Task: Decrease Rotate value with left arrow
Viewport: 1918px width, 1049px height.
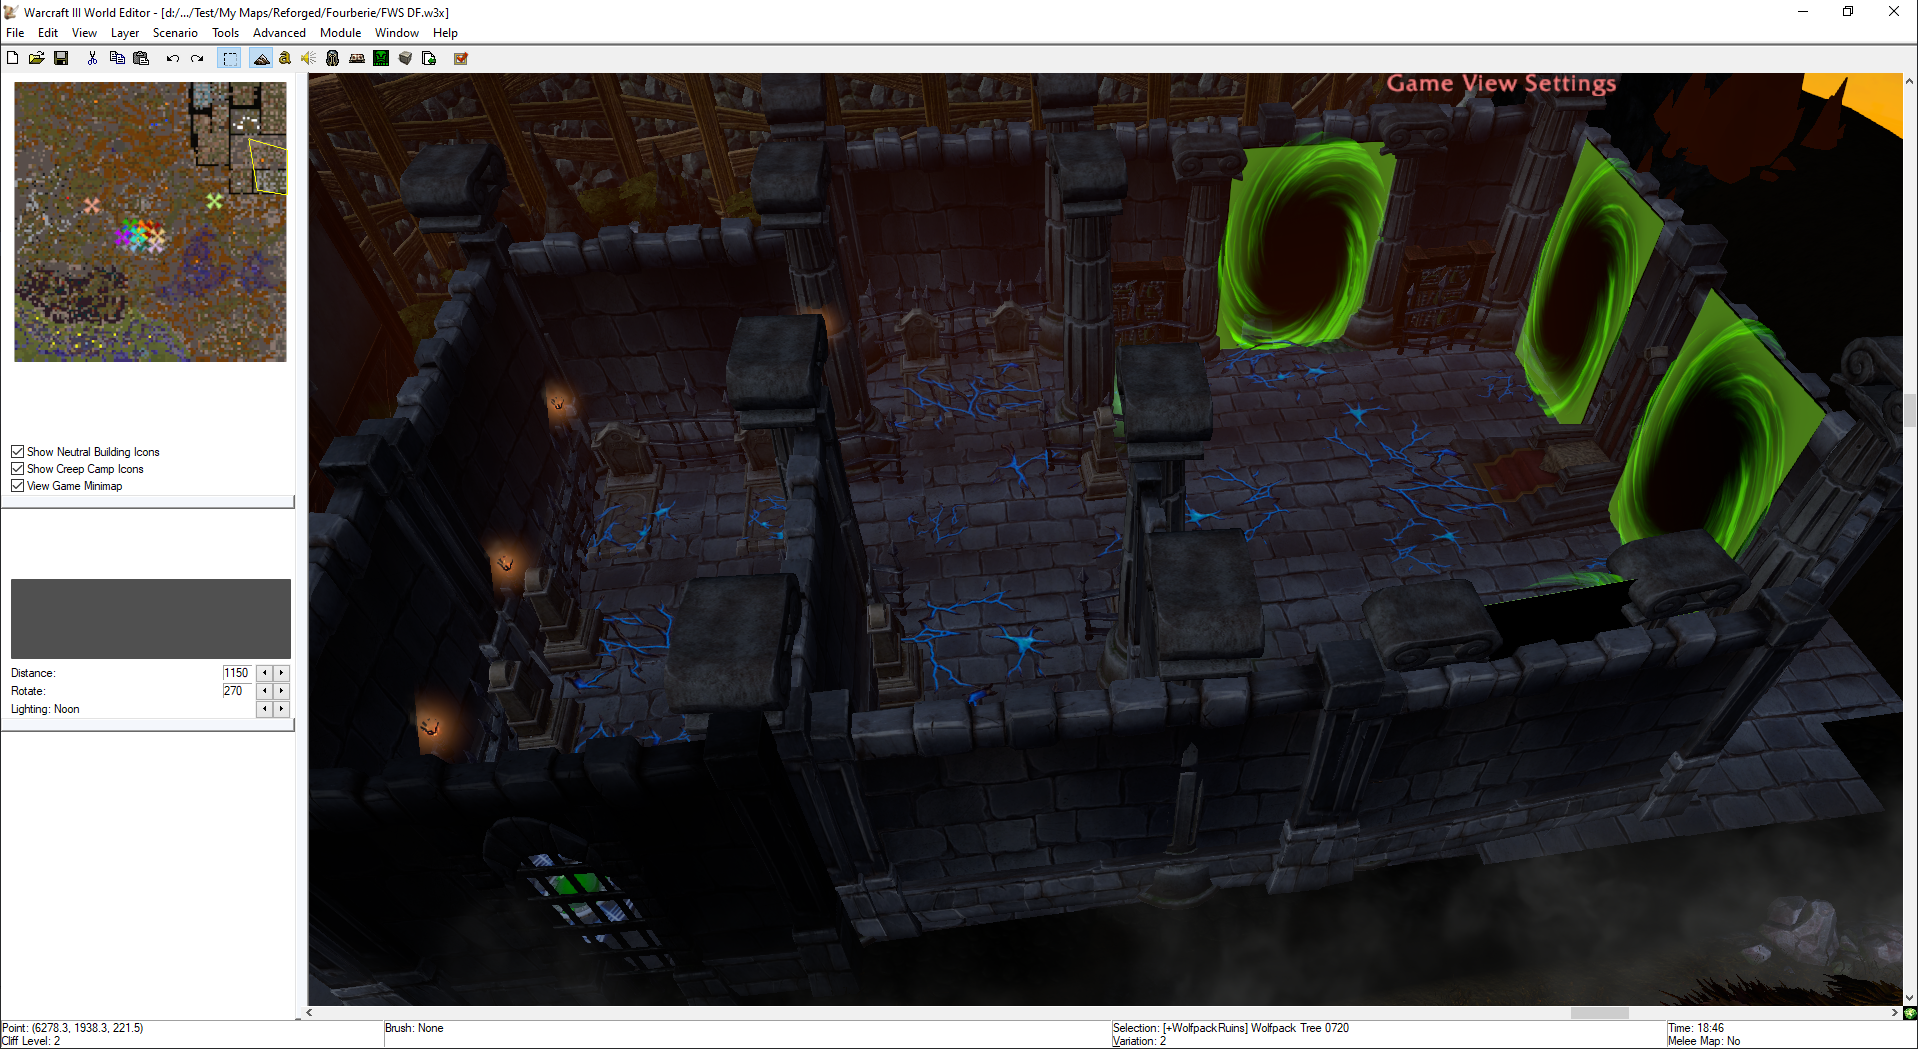Action: pos(265,691)
